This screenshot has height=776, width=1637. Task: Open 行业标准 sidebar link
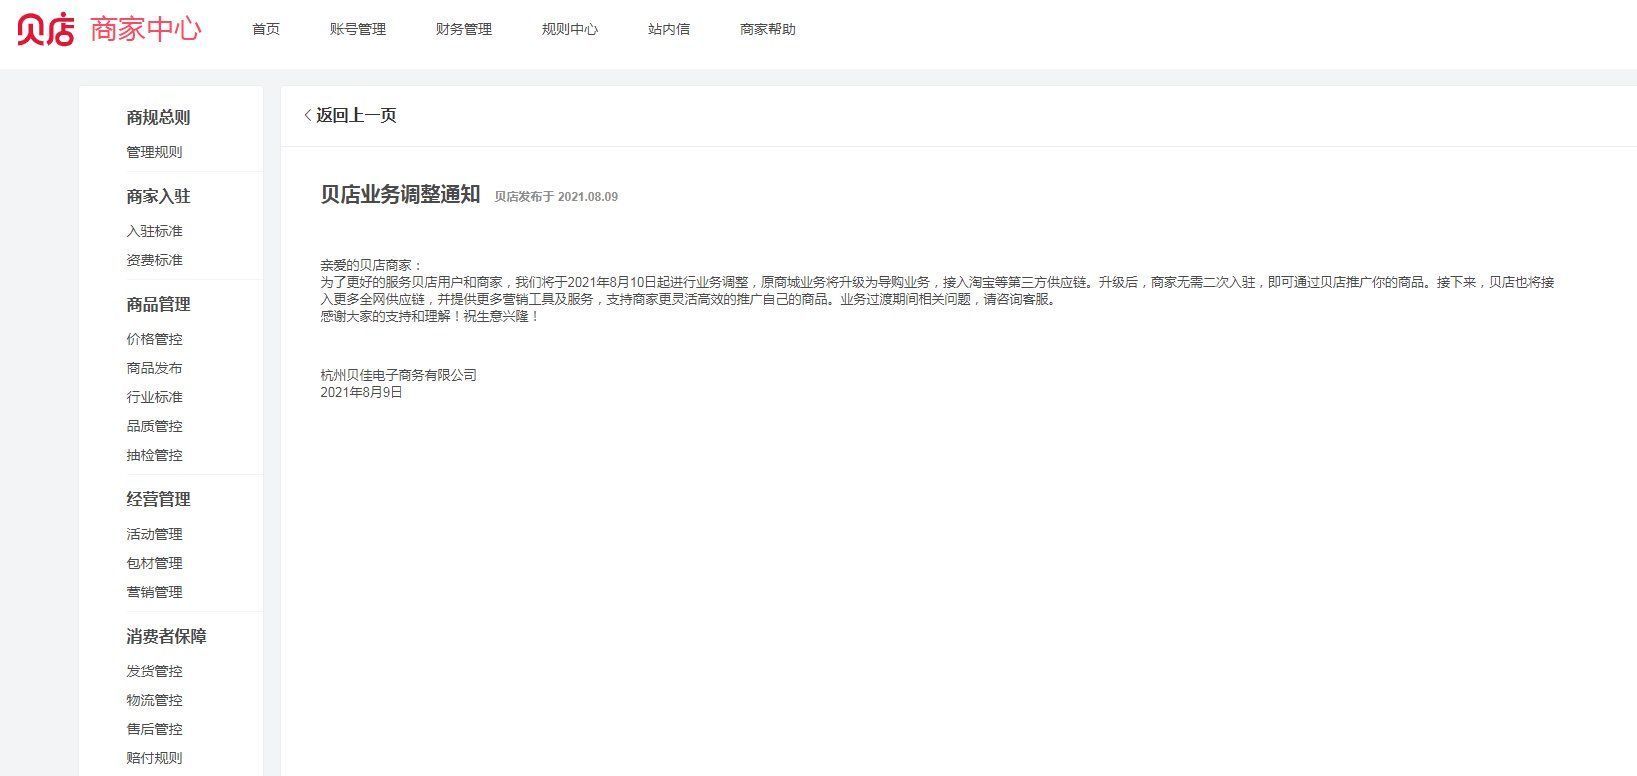154,397
